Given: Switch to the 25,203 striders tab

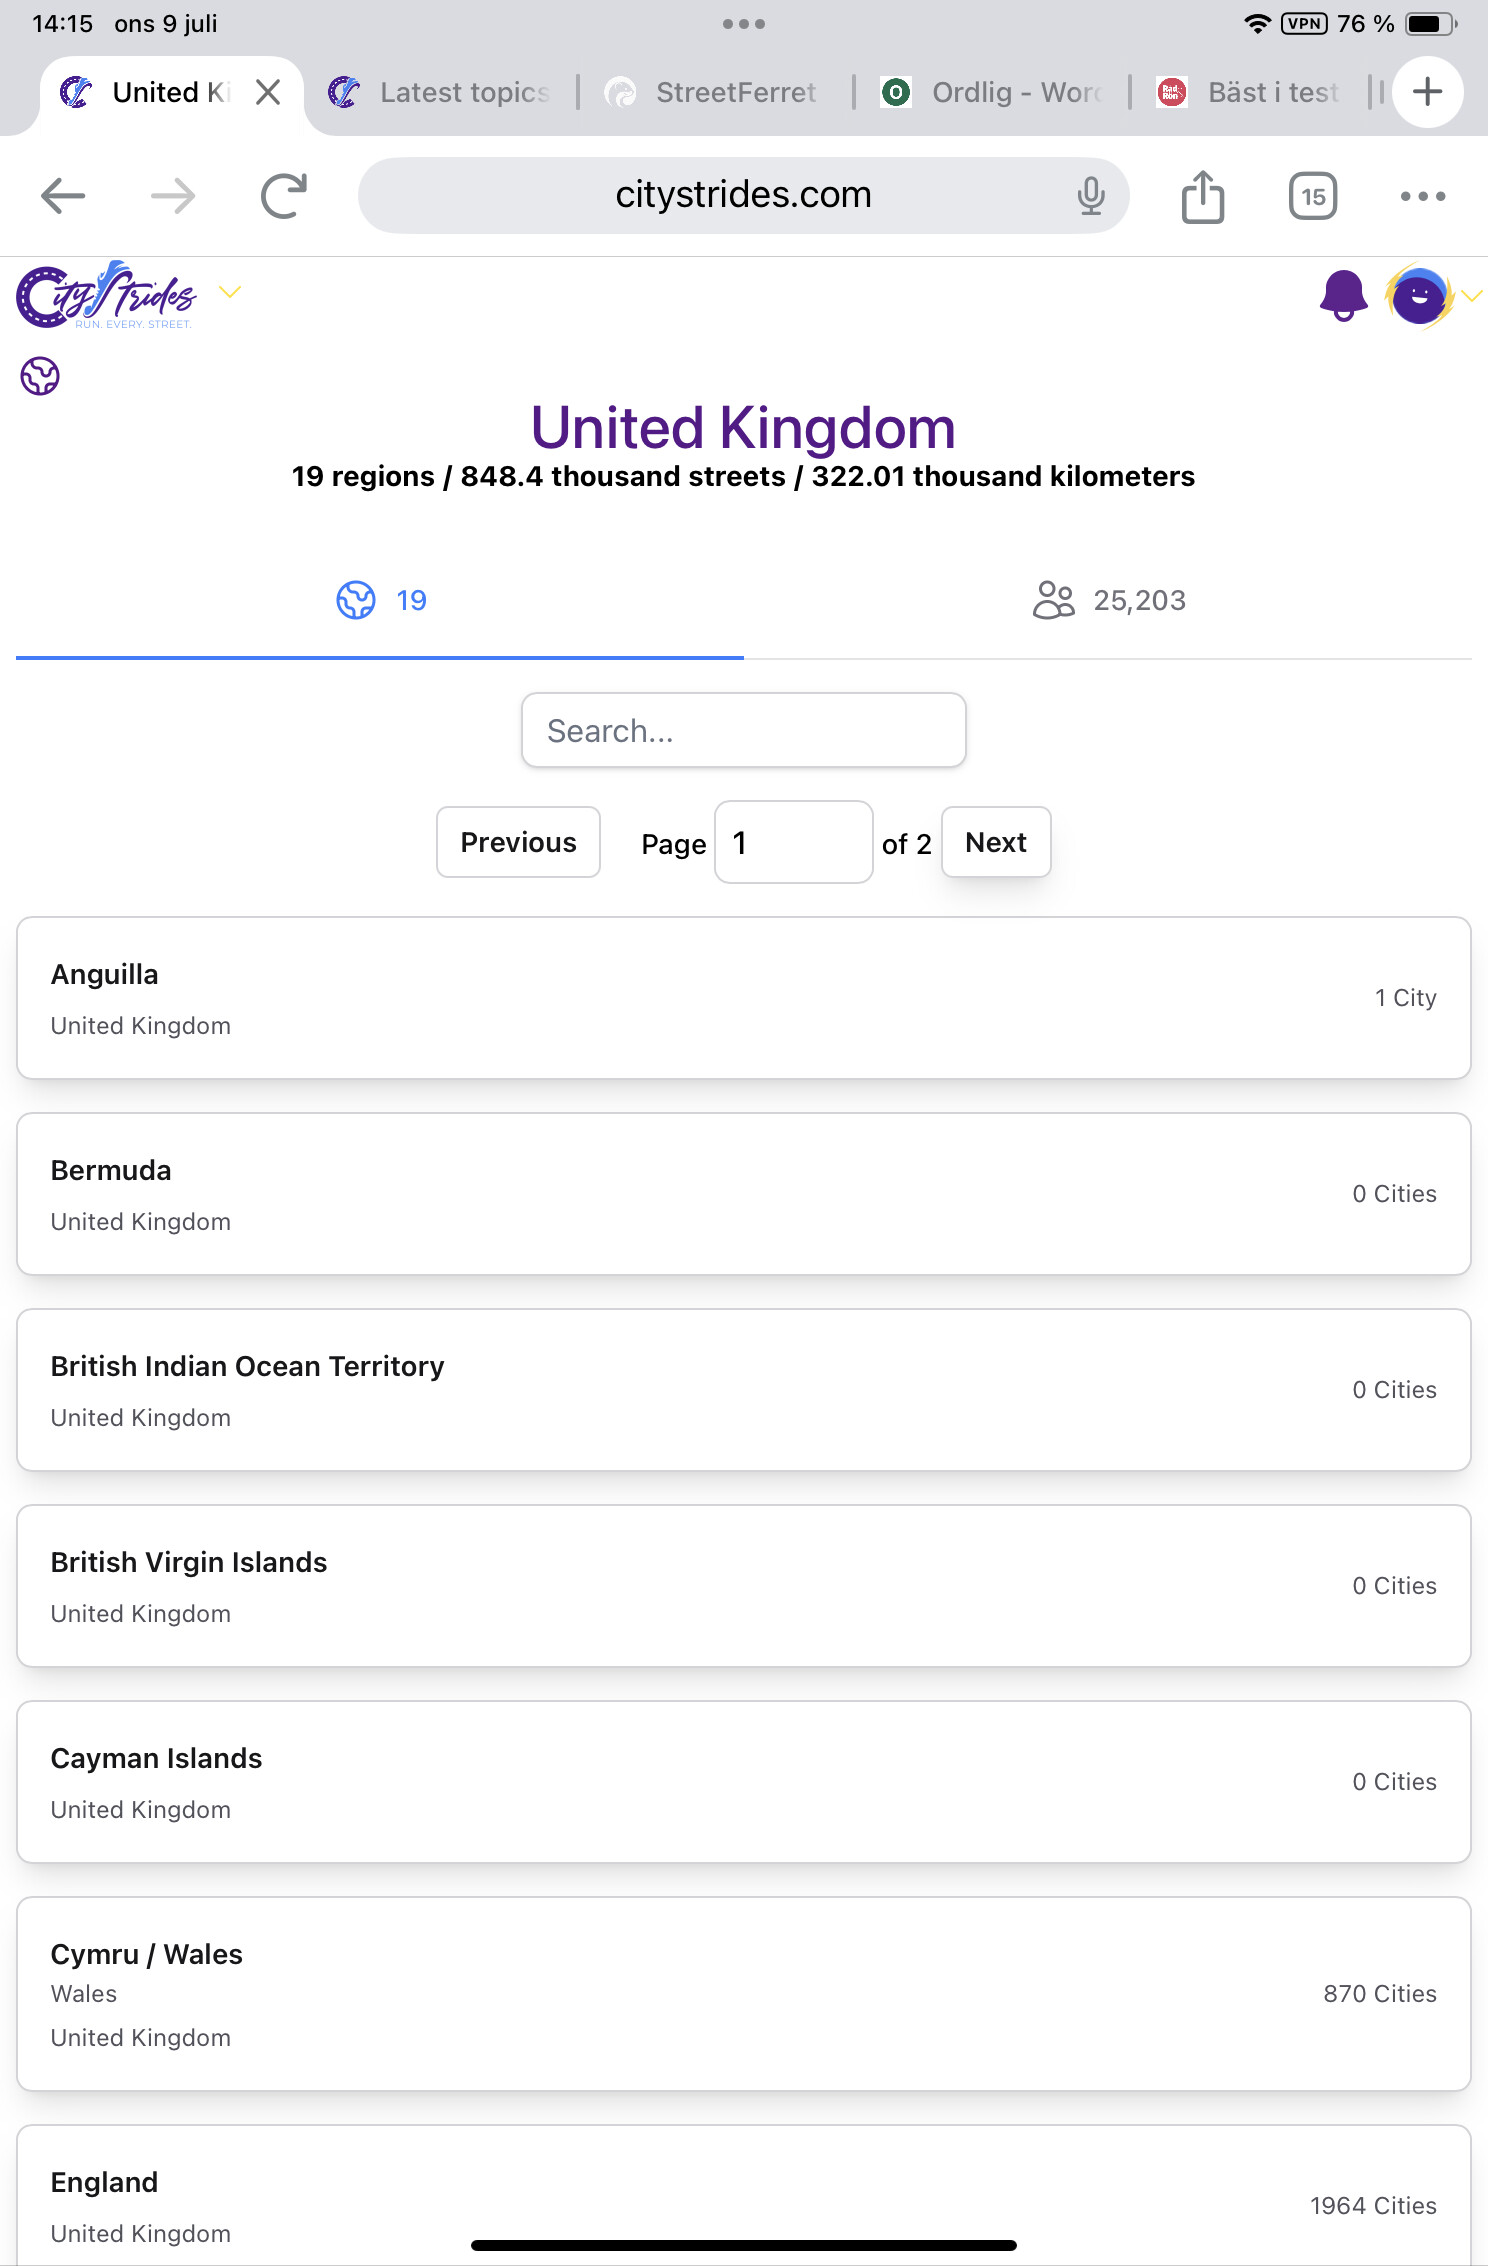Looking at the screenshot, I should coord(1108,600).
